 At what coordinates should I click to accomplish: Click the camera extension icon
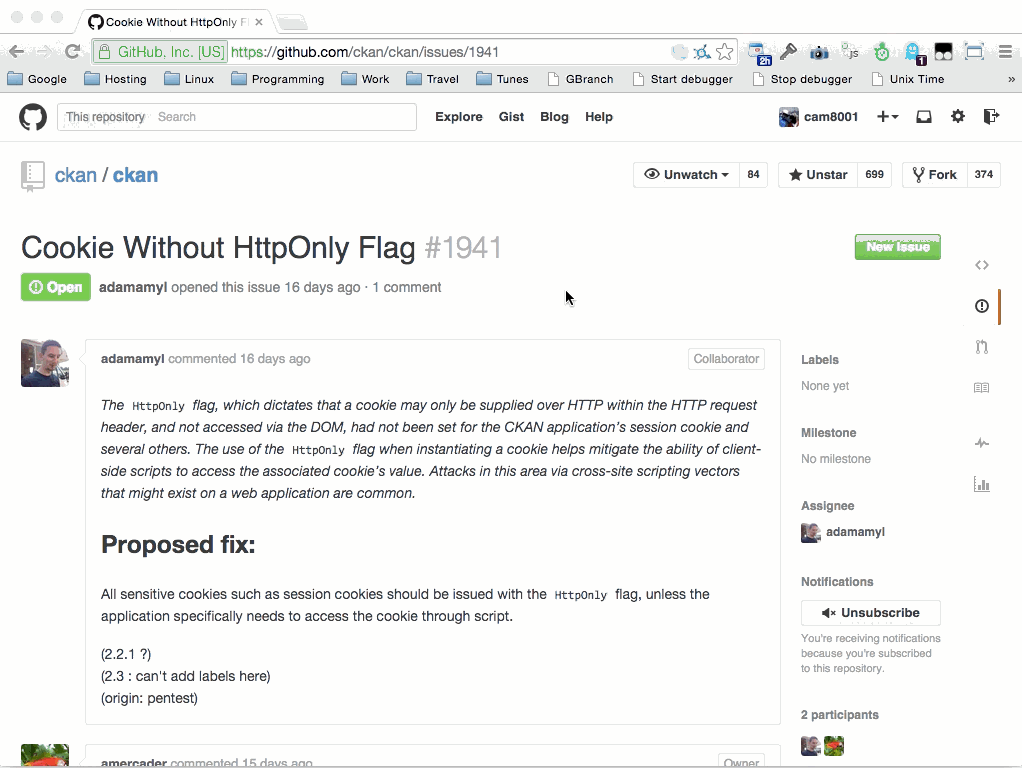click(x=819, y=52)
